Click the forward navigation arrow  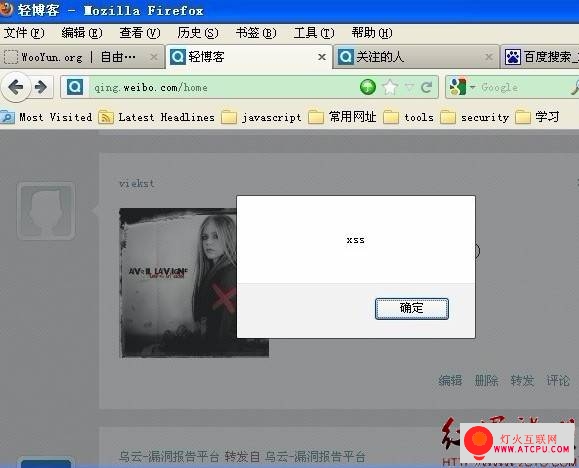point(41,87)
